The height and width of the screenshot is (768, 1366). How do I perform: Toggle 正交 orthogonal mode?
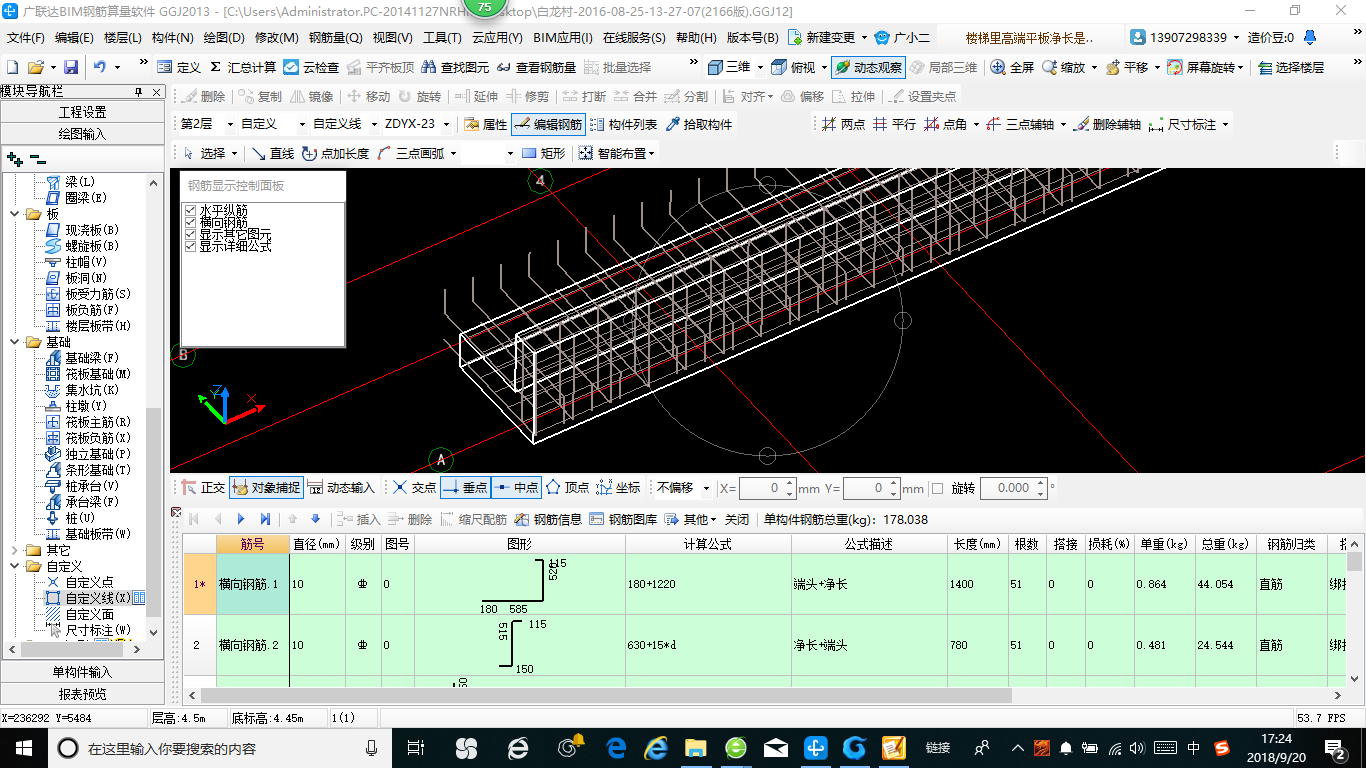[203, 488]
